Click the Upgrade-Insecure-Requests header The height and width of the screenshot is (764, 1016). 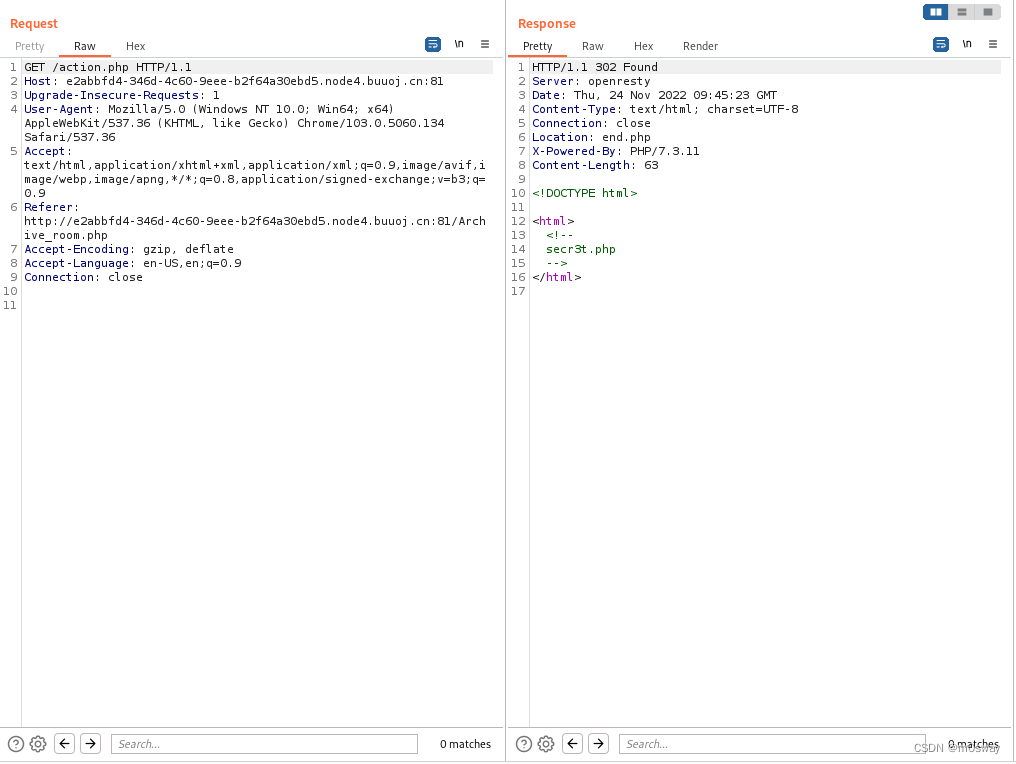tap(122, 95)
